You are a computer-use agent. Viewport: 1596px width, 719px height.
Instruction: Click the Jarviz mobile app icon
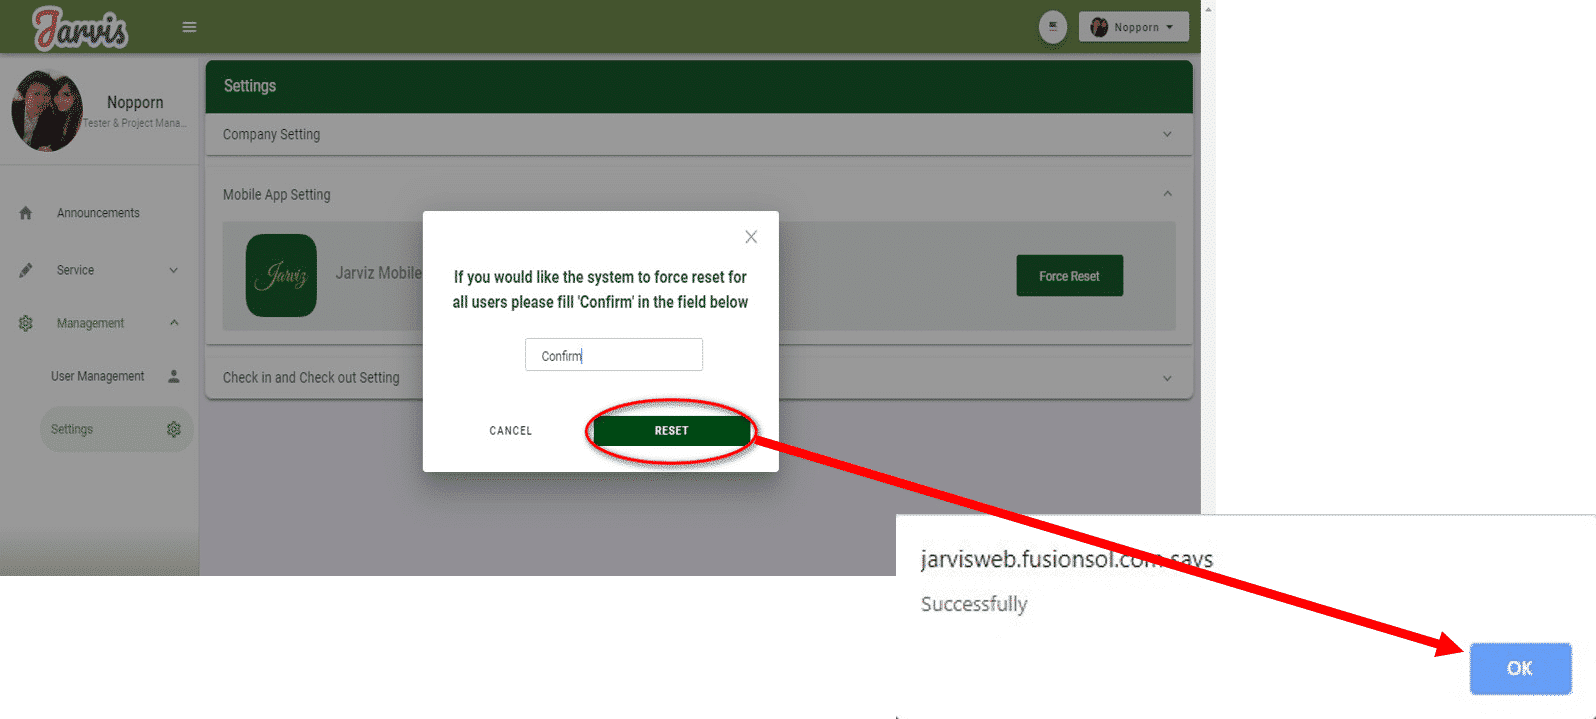[x=281, y=276]
